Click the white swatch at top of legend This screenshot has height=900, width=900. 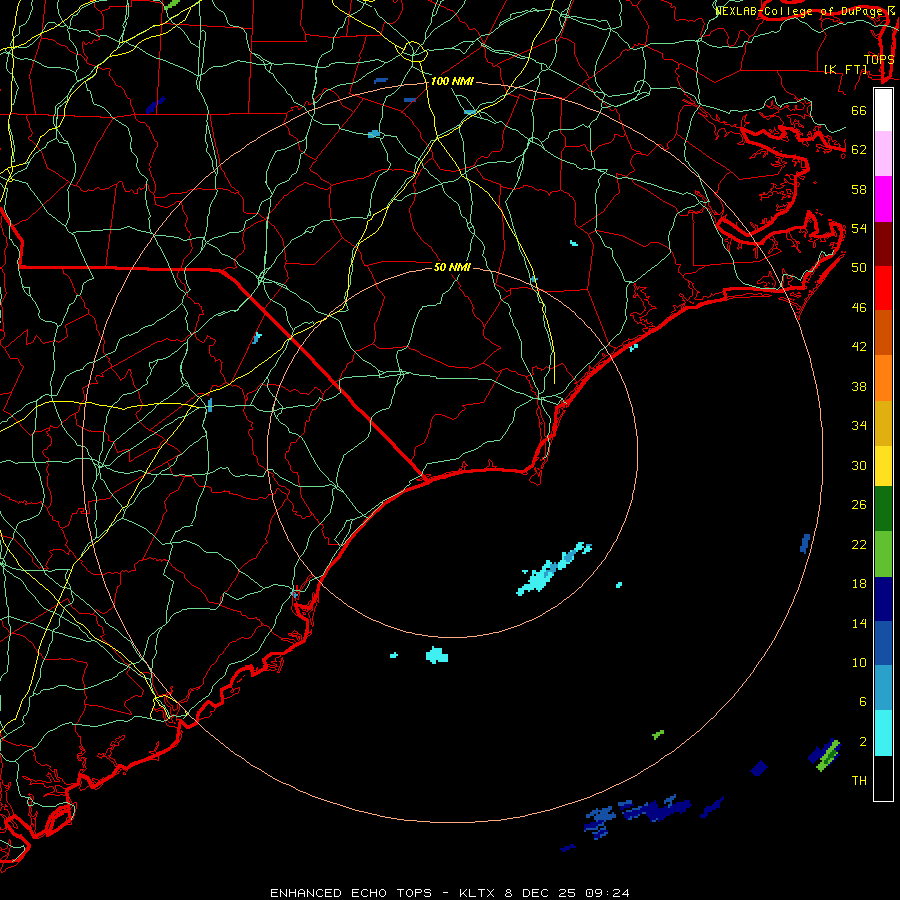(x=883, y=110)
